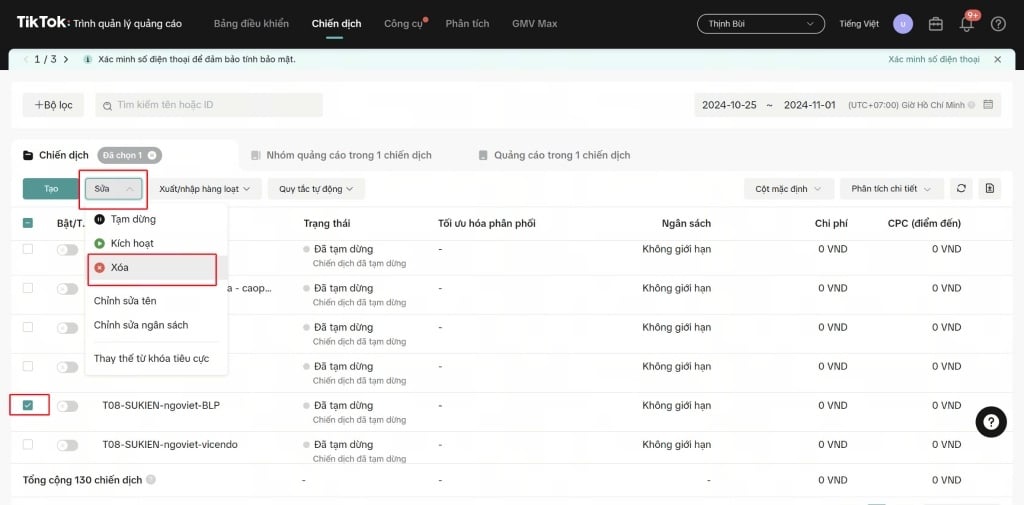Screen dimensions: 1024x505
Task: Click the 2024-11-01 end date
Action: (810, 105)
